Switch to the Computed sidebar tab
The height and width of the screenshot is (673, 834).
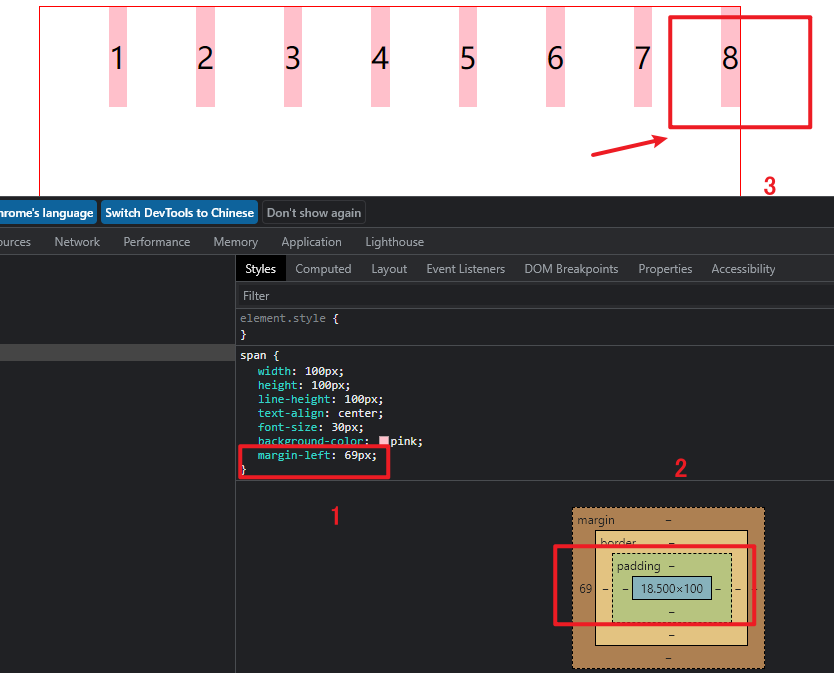pos(323,269)
